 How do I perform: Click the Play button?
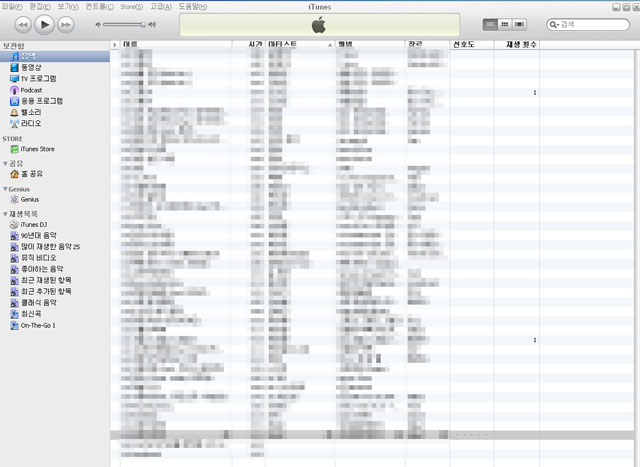coord(44,25)
